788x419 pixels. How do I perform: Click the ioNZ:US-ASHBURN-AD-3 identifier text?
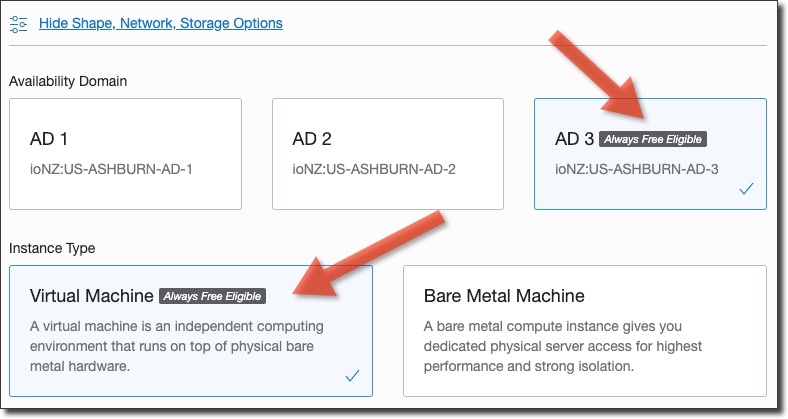click(x=637, y=168)
